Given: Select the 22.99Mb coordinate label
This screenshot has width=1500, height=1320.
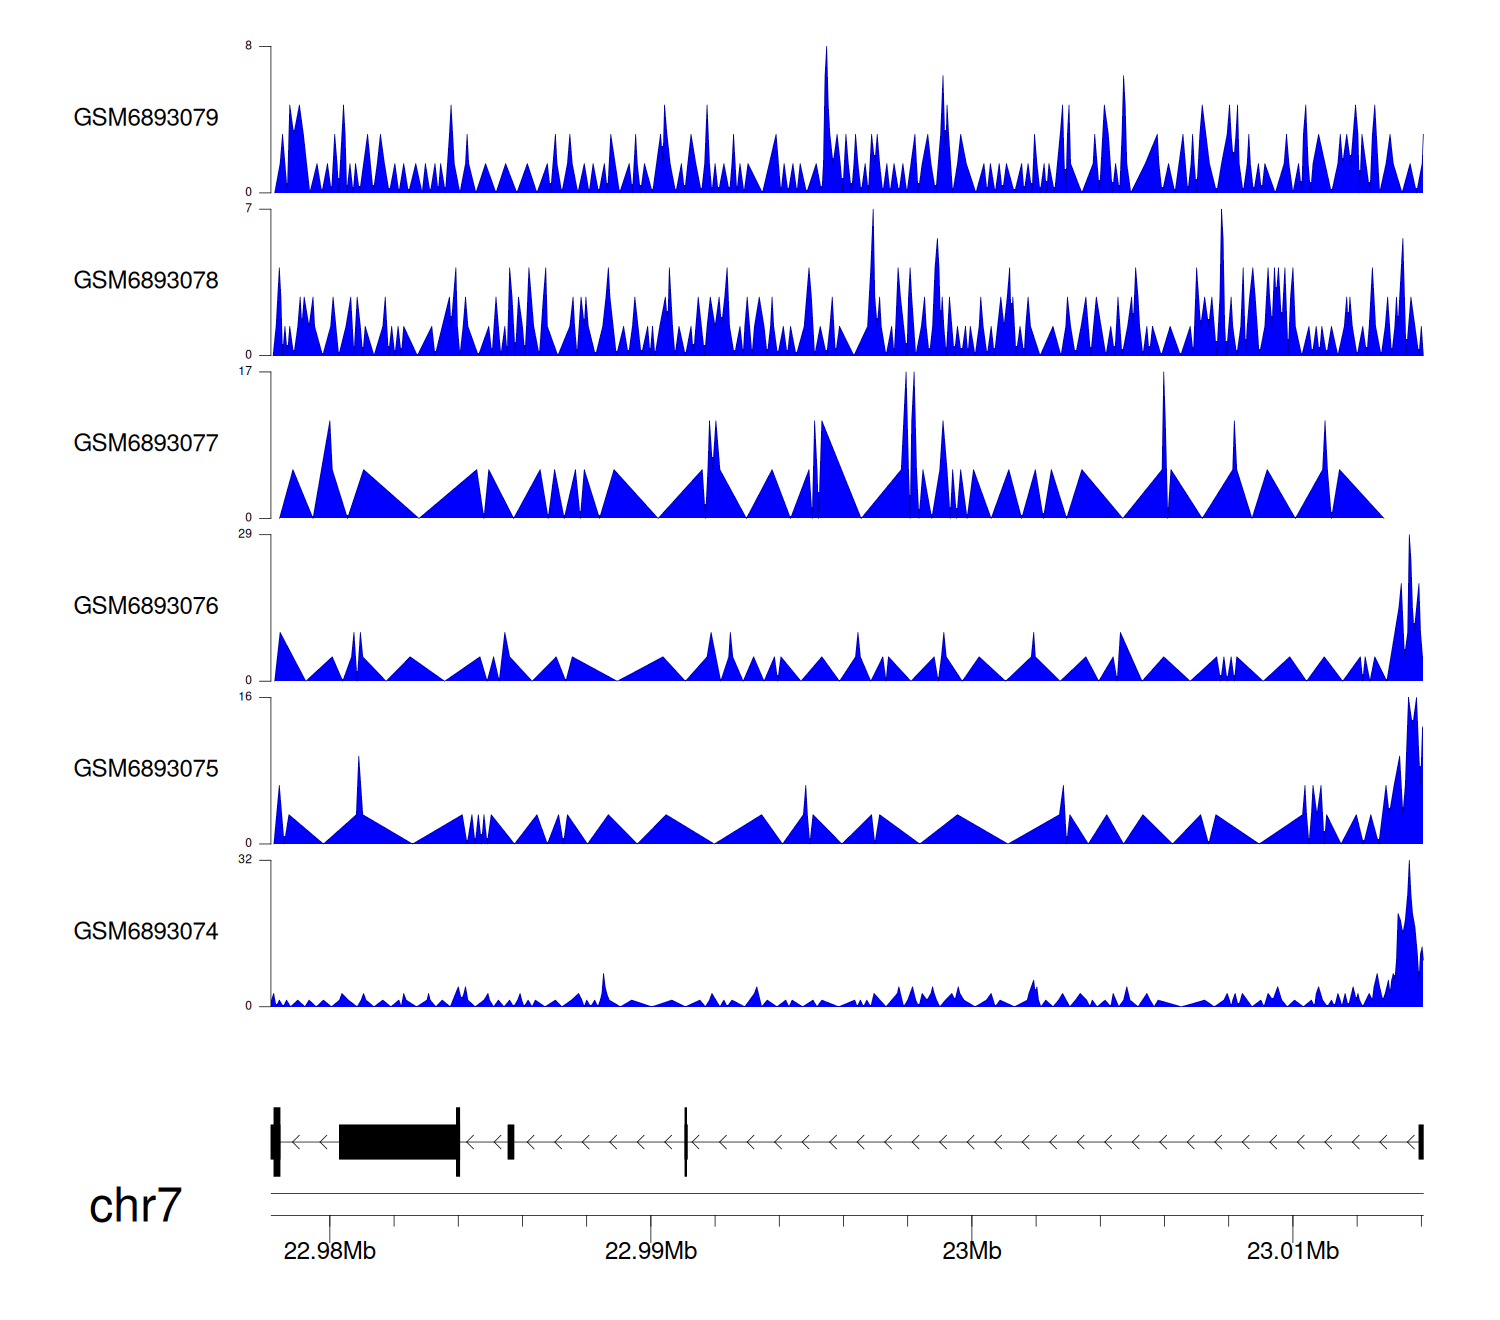Looking at the screenshot, I should (x=651, y=1251).
